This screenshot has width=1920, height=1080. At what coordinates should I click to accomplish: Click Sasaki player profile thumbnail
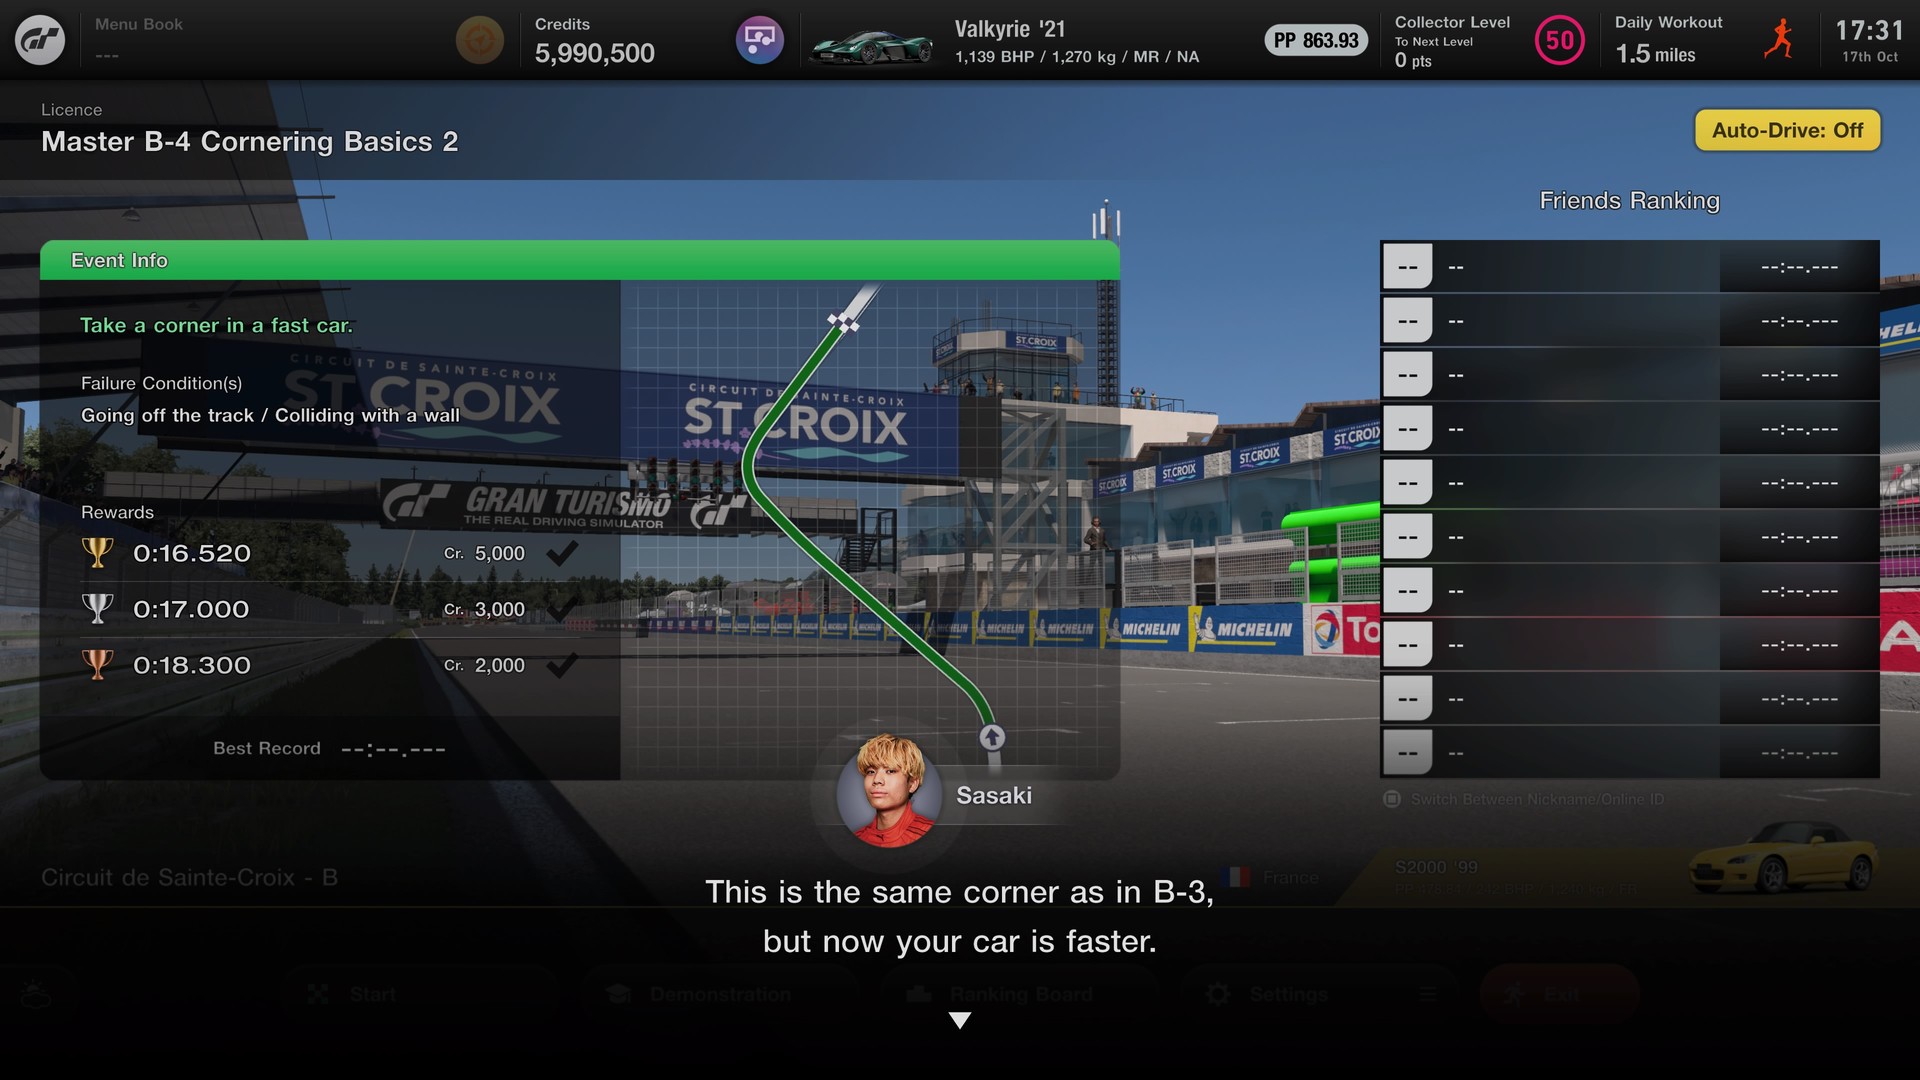[889, 791]
